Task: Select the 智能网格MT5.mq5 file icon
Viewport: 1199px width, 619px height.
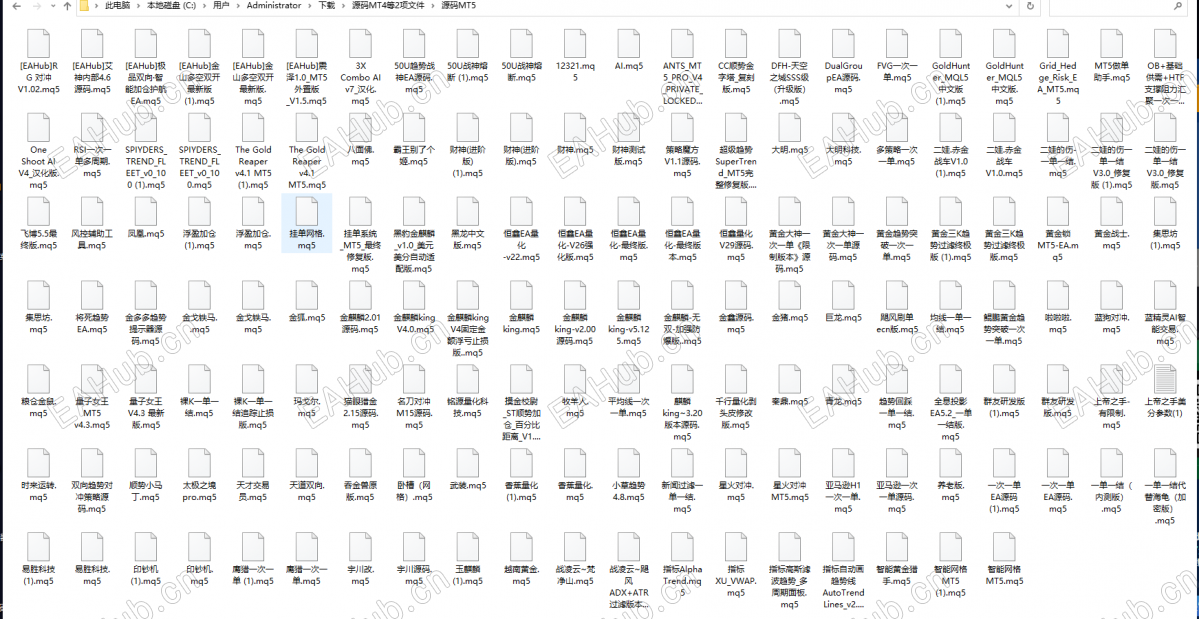Action: click(1004, 546)
